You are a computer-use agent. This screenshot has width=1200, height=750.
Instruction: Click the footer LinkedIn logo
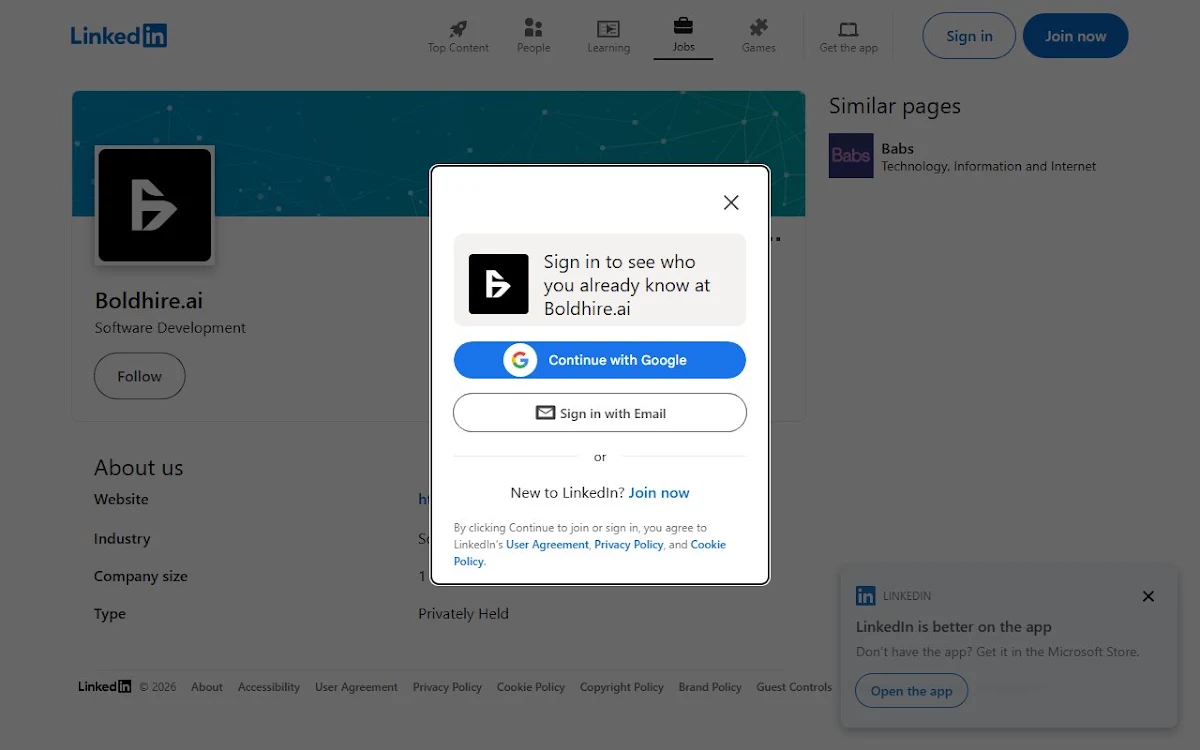pyautogui.click(x=105, y=687)
